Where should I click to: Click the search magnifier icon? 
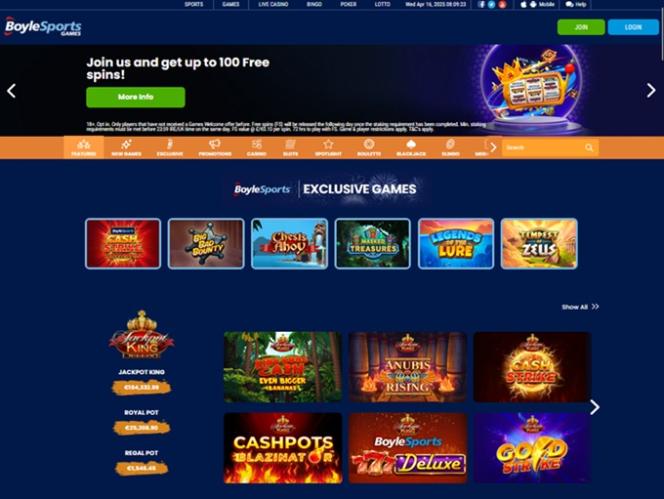[589, 147]
